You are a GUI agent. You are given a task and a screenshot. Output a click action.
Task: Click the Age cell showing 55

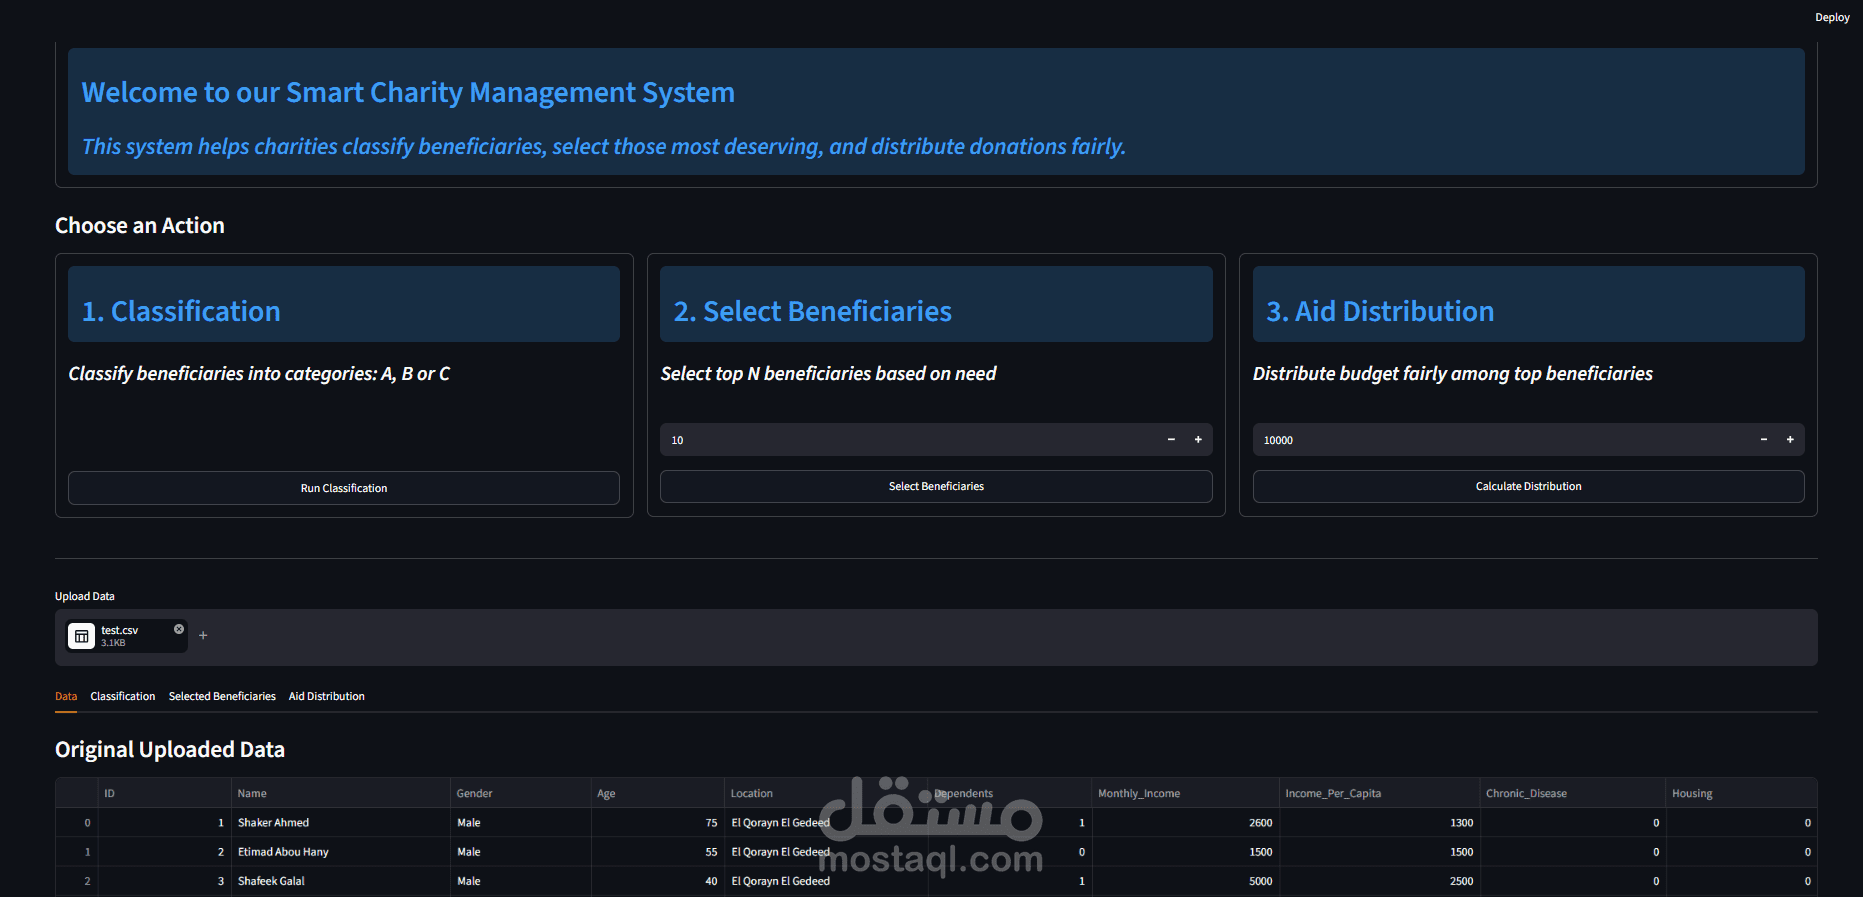click(657, 852)
